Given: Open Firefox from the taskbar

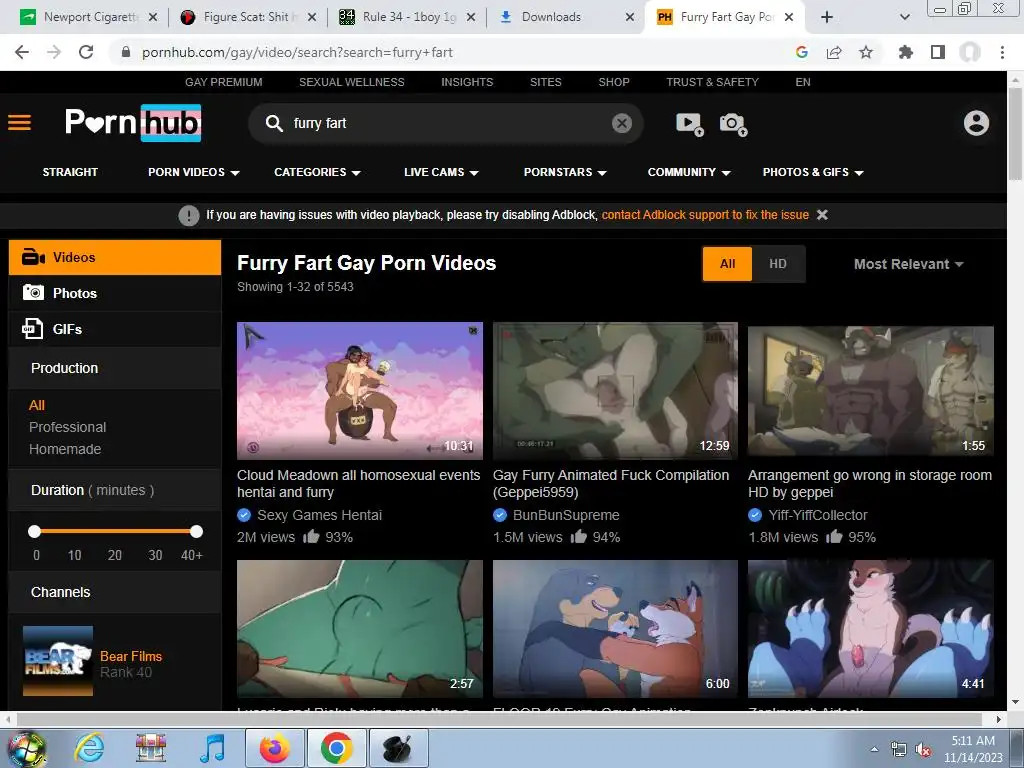Looking at the screenshot, I should 274,748.
